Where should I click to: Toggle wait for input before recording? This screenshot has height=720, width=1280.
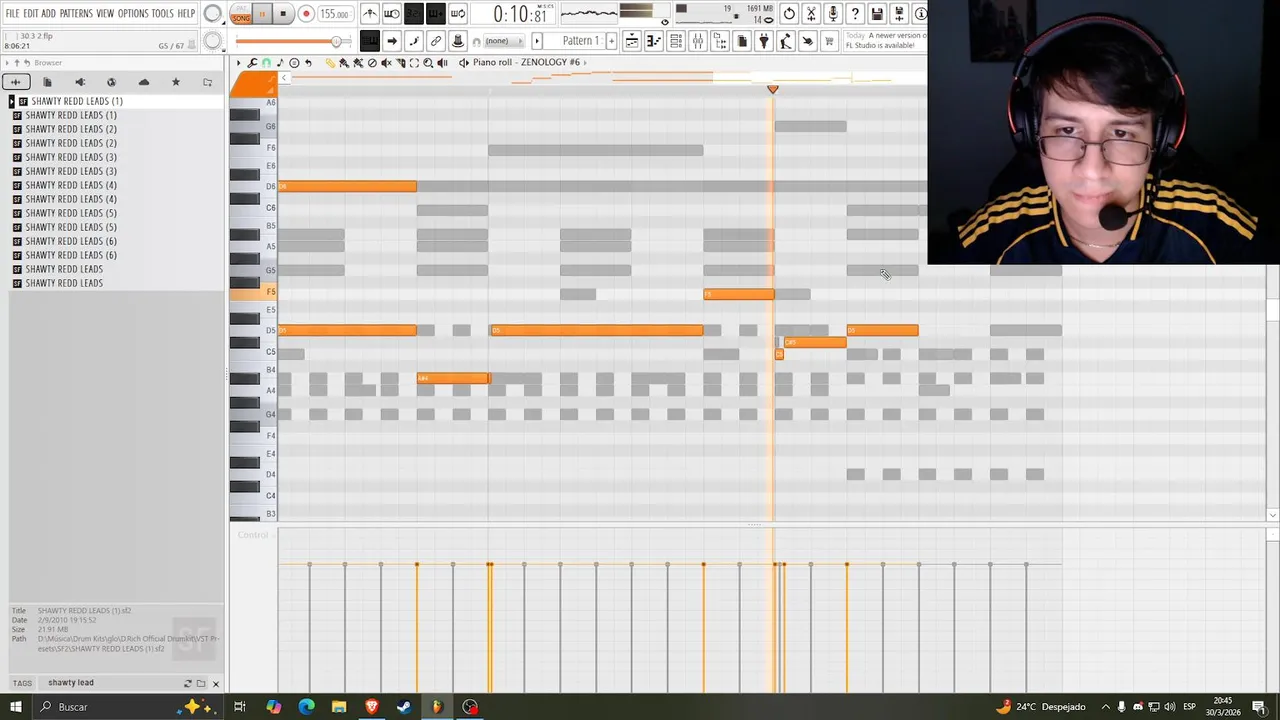coord(392,14)
